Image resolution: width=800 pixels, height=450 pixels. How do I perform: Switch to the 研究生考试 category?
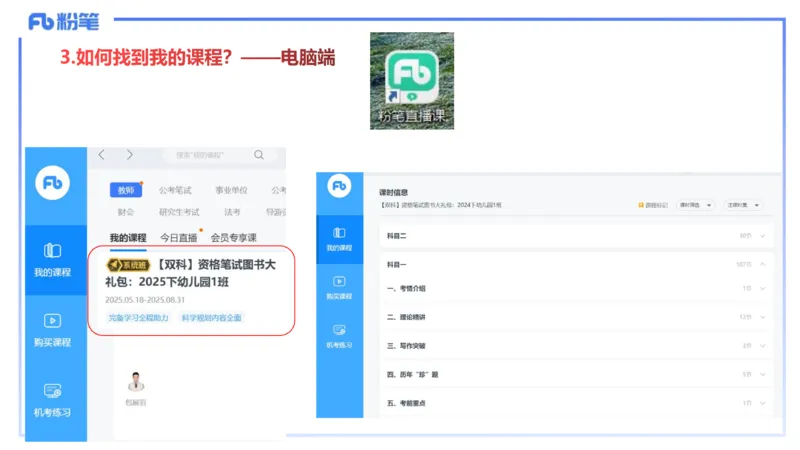pos(179,212)
